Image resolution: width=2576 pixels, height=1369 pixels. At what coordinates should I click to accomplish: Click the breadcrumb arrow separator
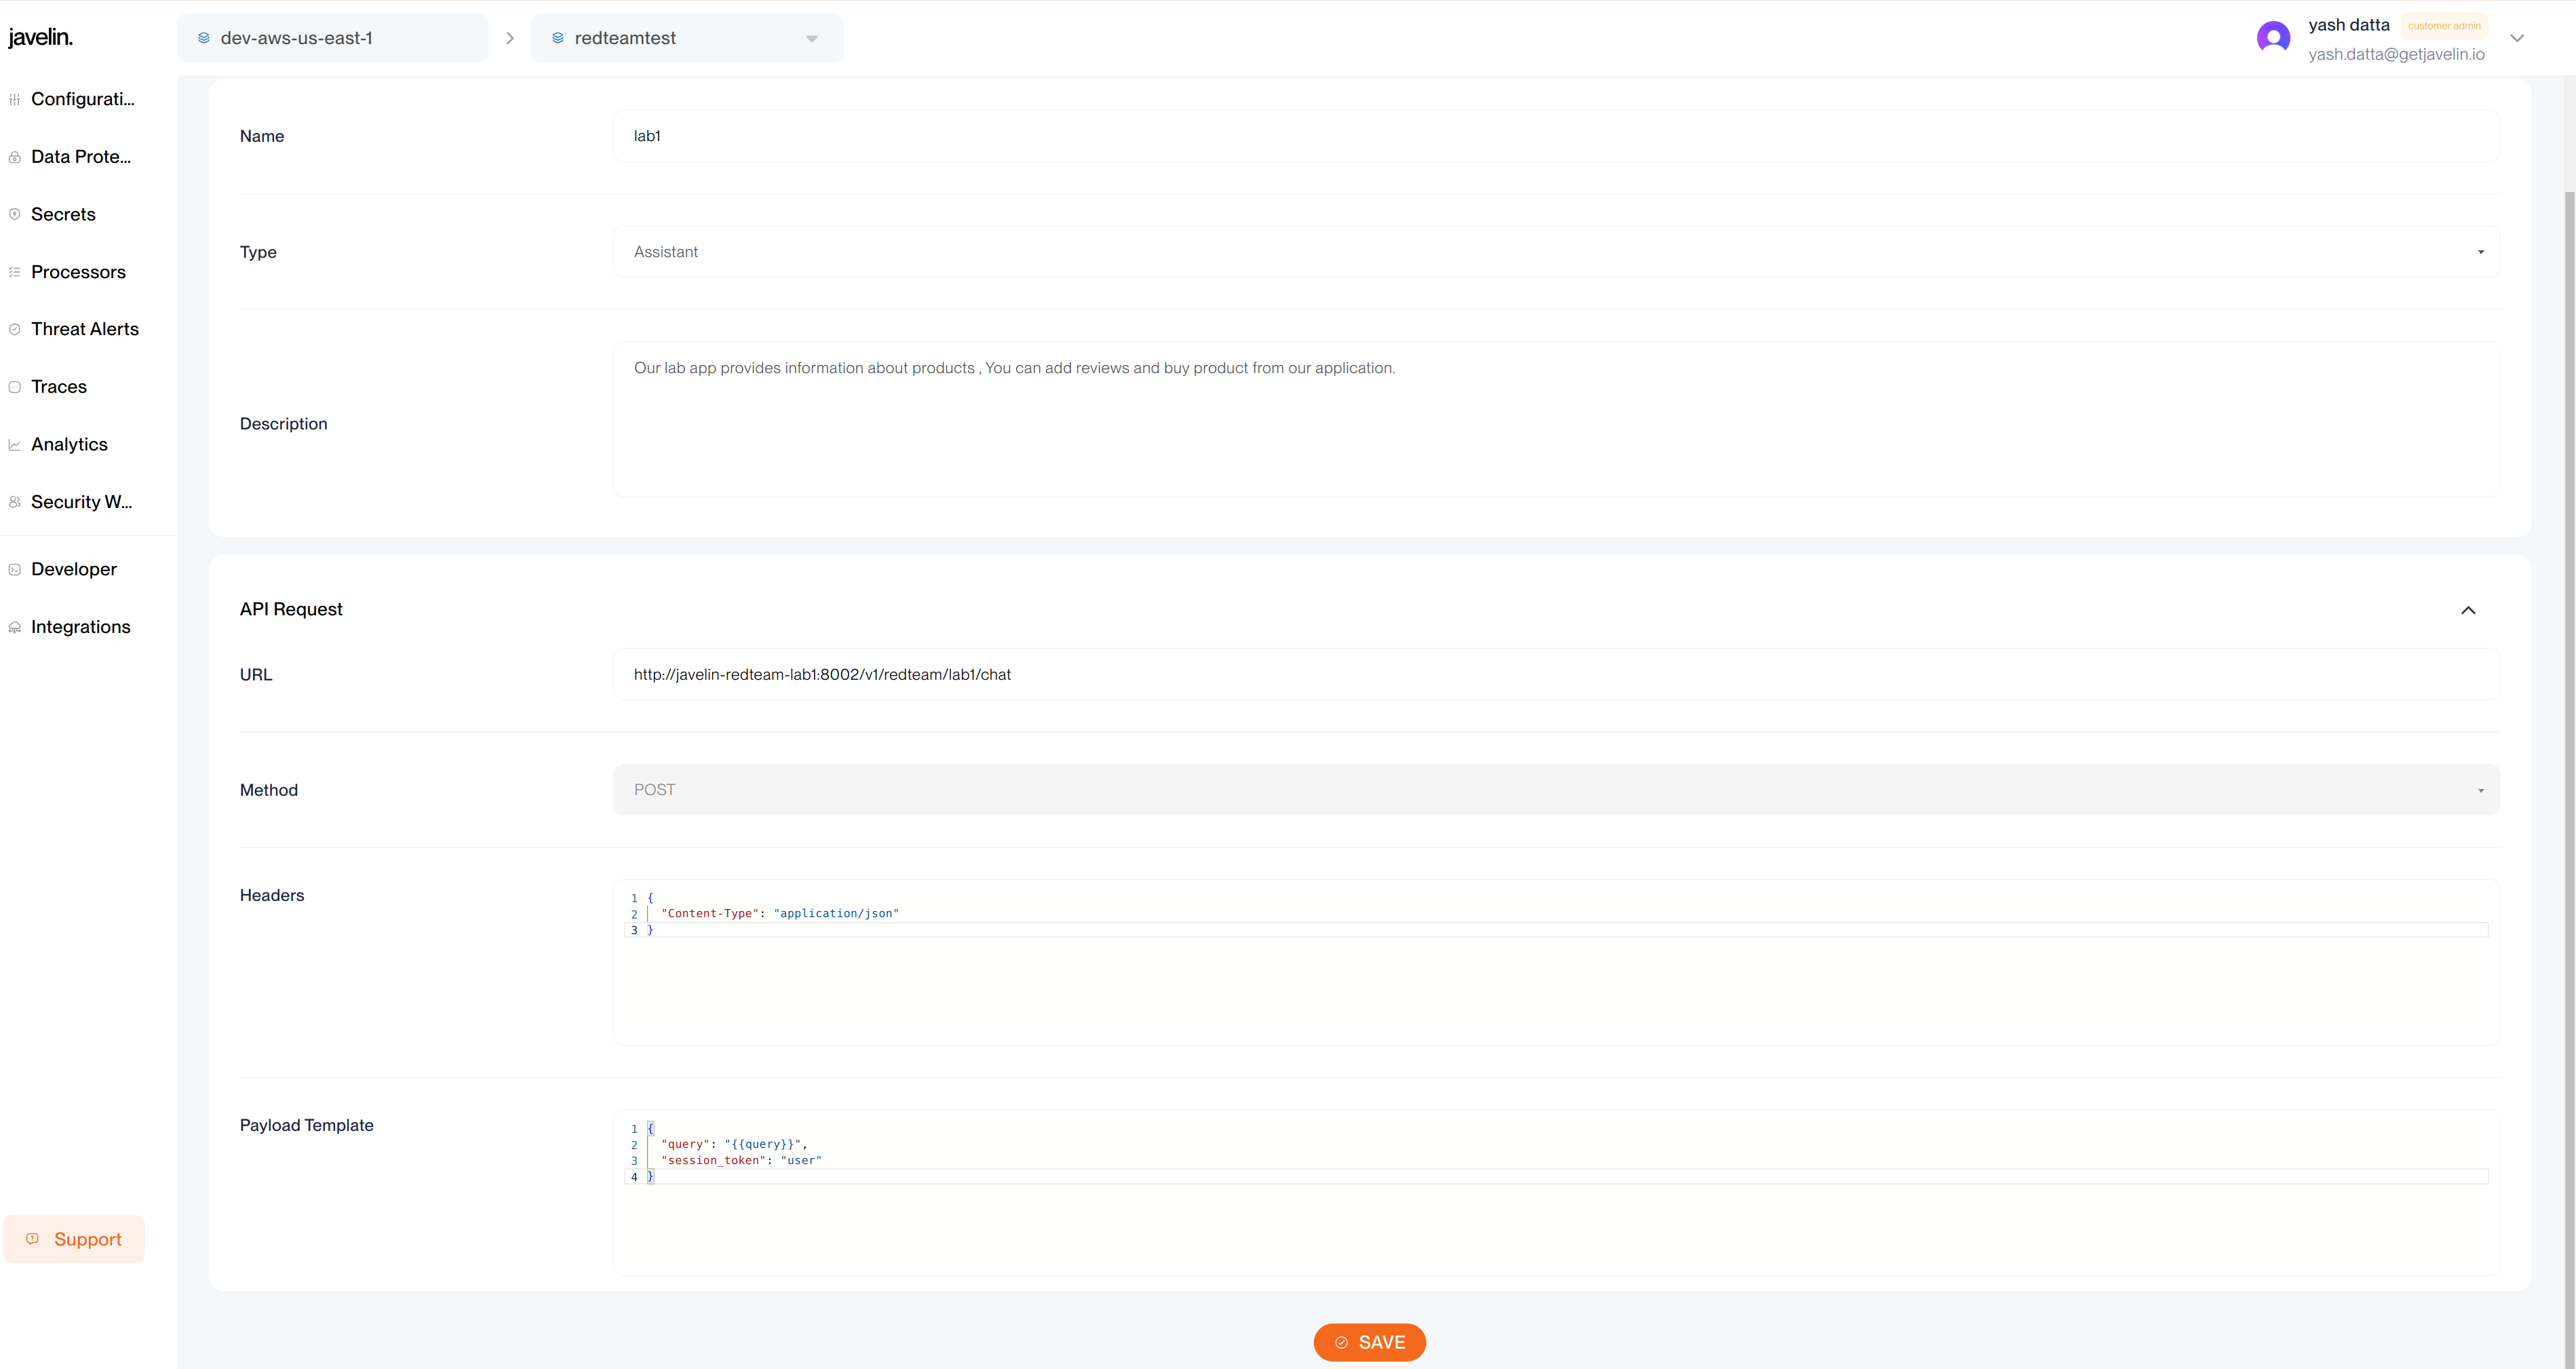pos(510,38)
